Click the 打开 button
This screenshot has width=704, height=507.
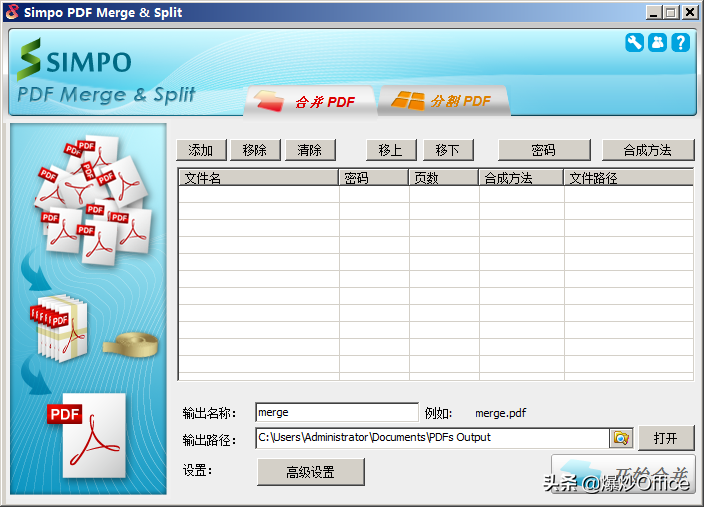click(666, 438)
